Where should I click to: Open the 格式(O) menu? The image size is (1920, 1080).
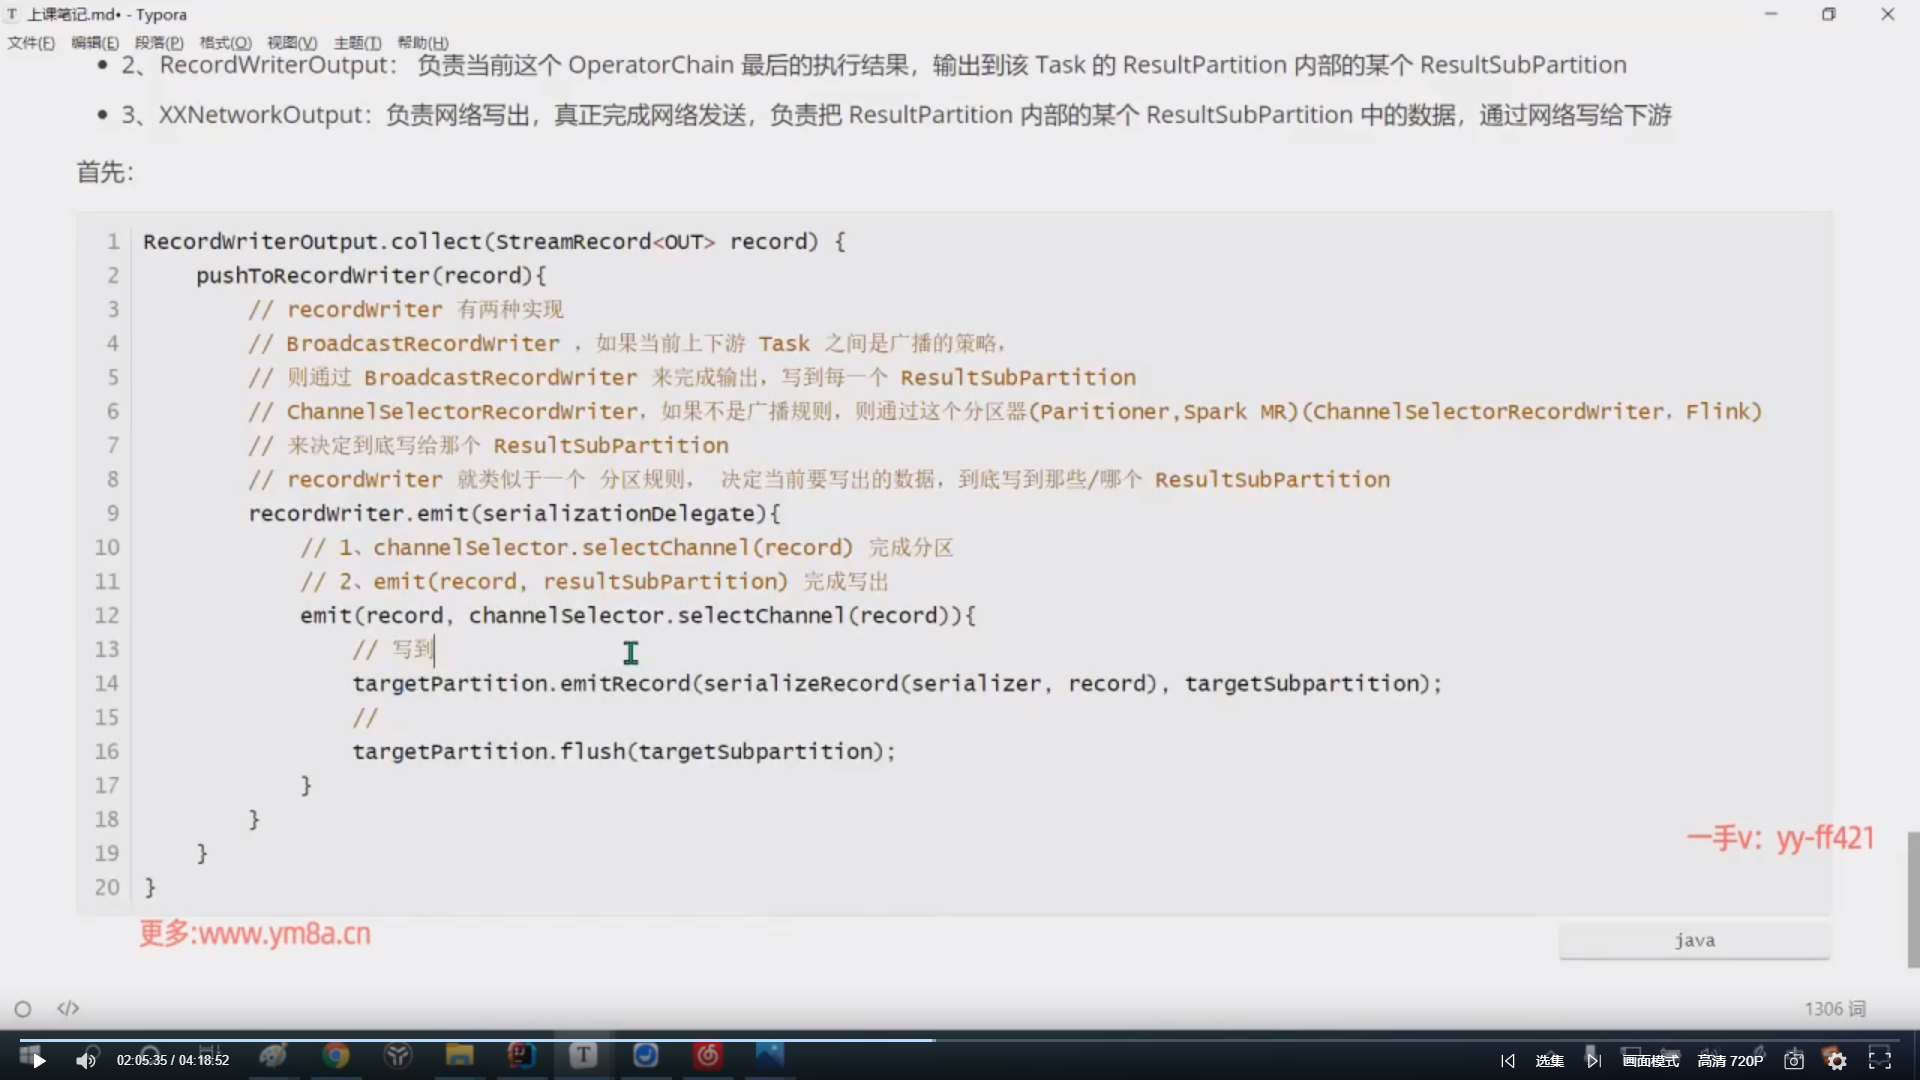225,43
